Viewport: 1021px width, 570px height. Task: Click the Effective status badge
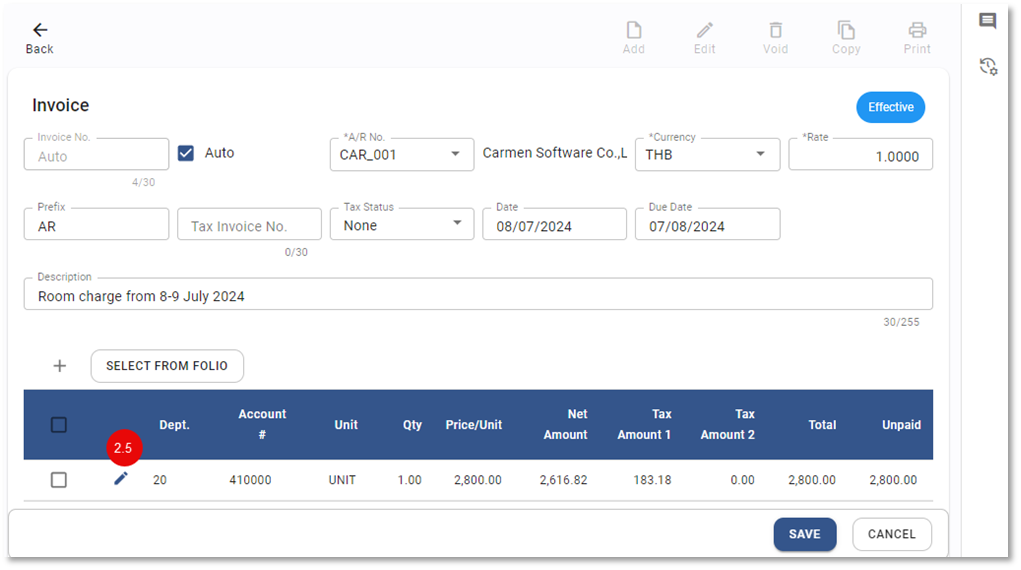tap(890, 107)
